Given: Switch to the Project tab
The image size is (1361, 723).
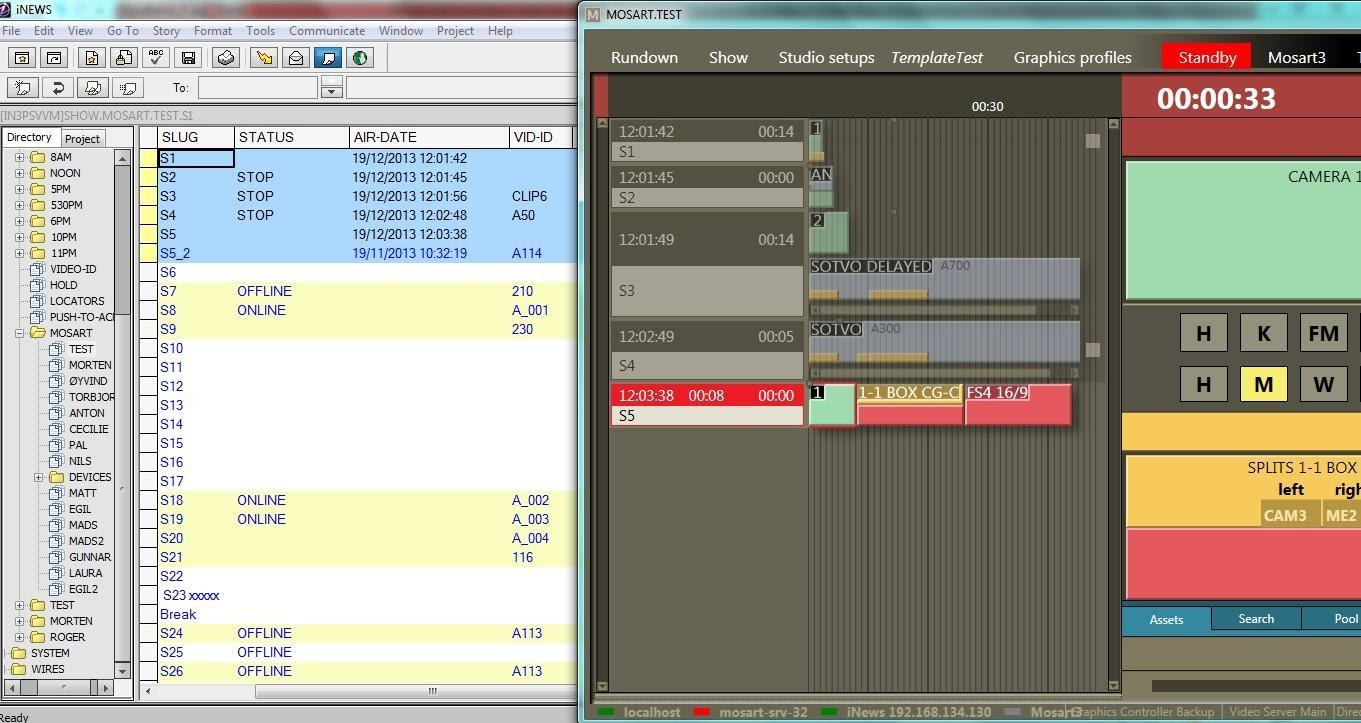Looking at the screenshot, I should pyautogui.click(x=82, y=138).
